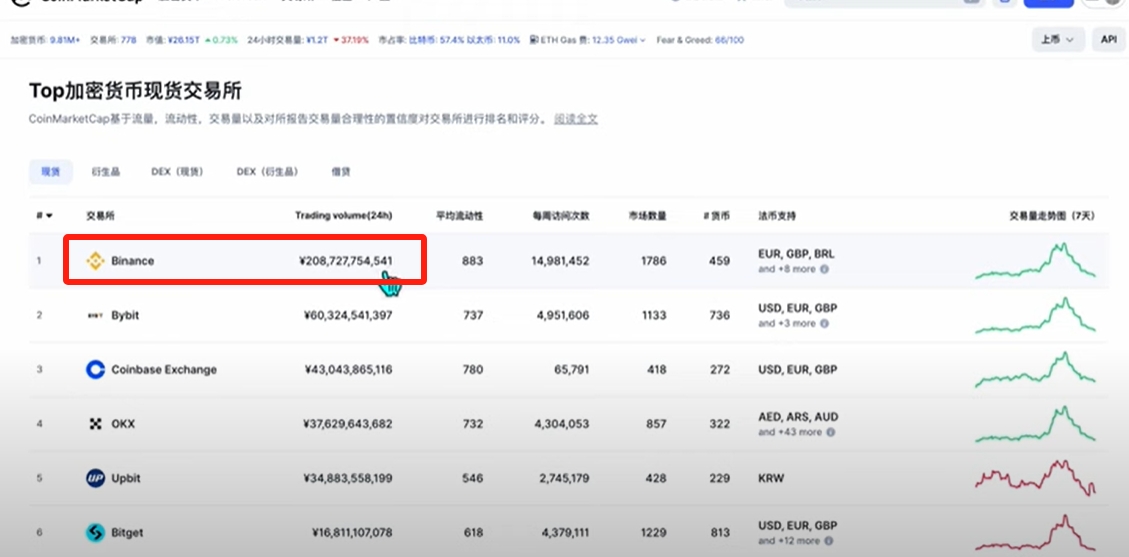Screen dimensions: 1129x557
Task: Click the Bybit logo icon
Action: (95, 315)
